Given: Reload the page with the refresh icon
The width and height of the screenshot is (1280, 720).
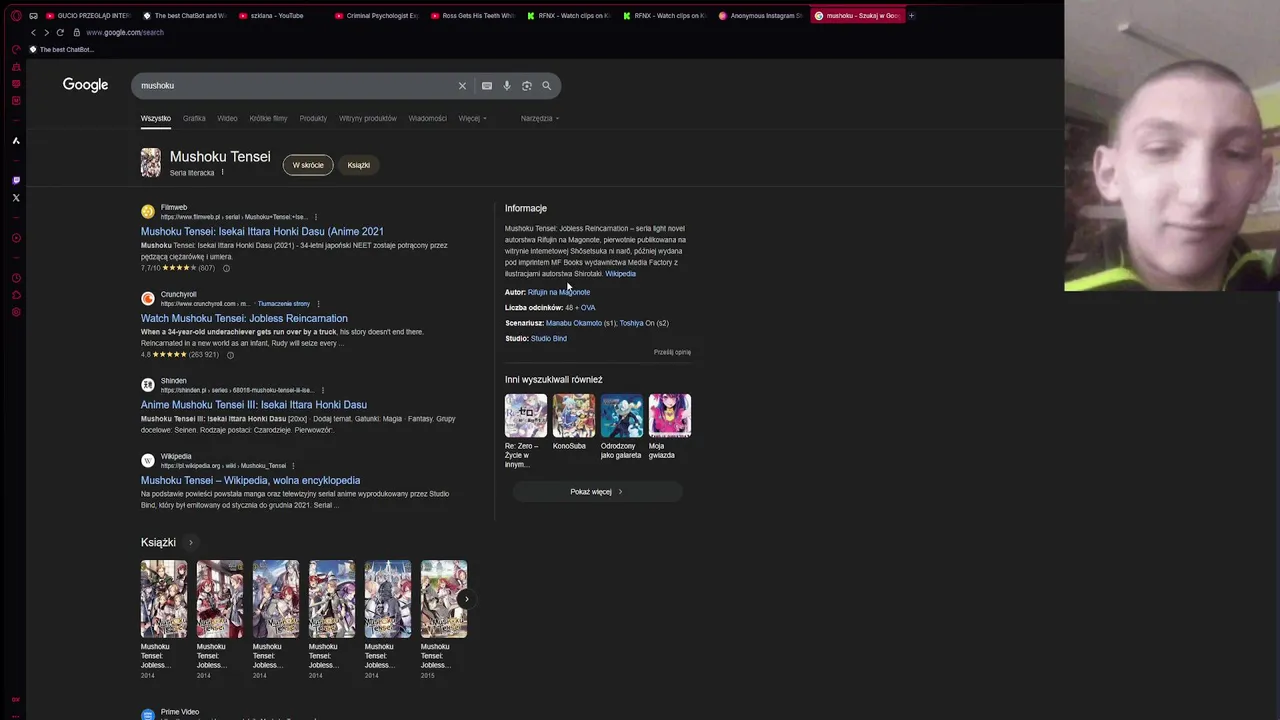Looking at the screenshot, I should tap(60, 32).
